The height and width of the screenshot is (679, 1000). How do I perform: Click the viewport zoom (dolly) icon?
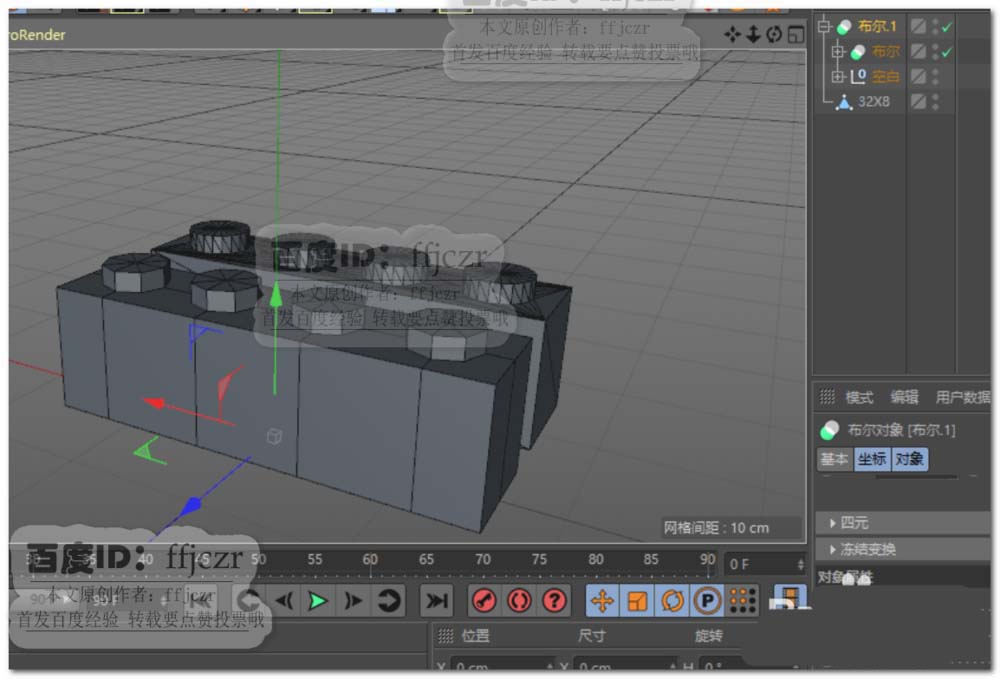pyautogui.click(x=753, y=35)
